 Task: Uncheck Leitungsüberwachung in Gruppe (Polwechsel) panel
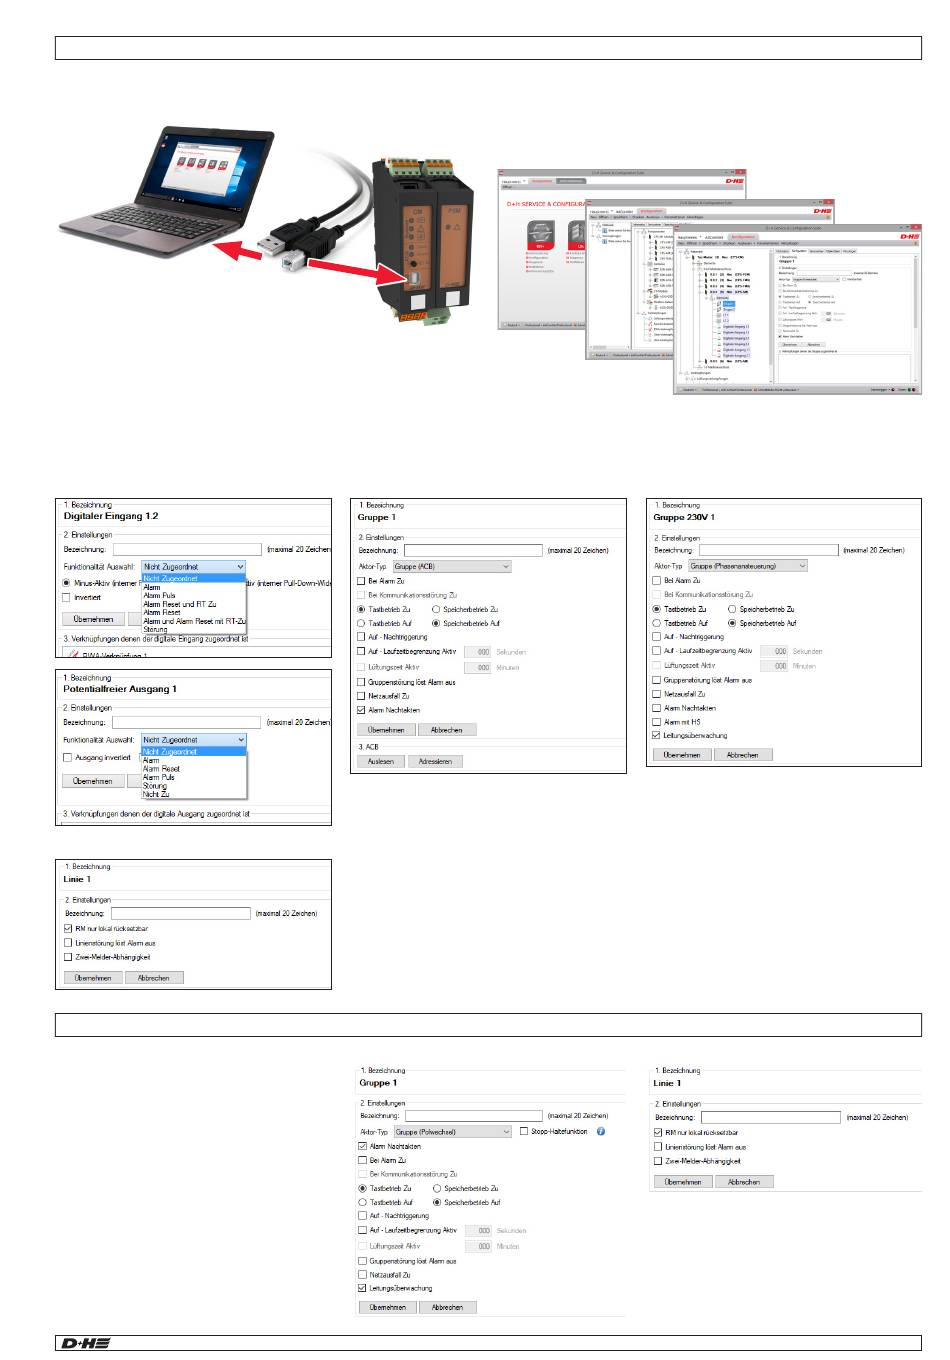point(363,1288)
